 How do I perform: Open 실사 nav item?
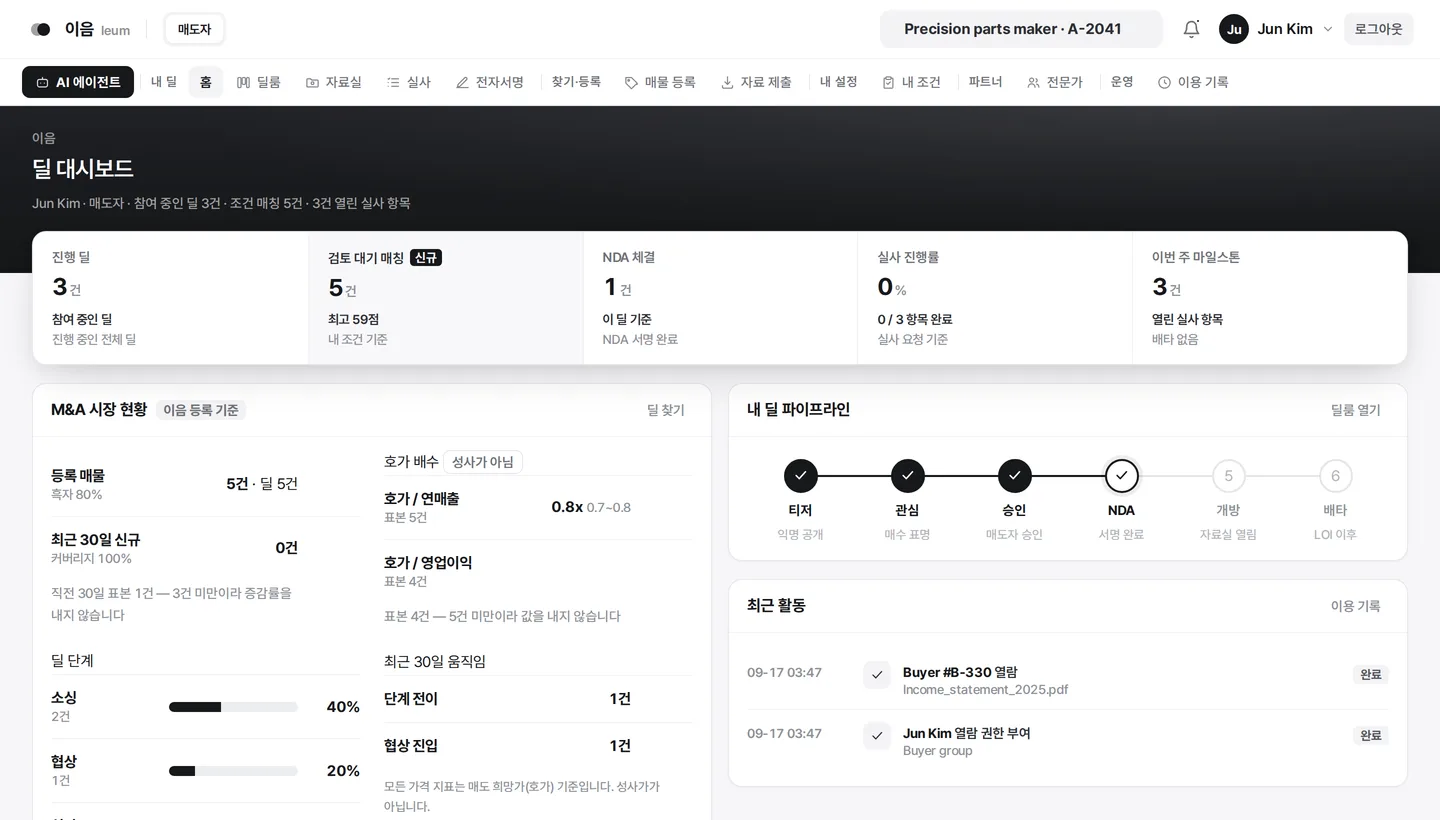(x=409, y=82)
